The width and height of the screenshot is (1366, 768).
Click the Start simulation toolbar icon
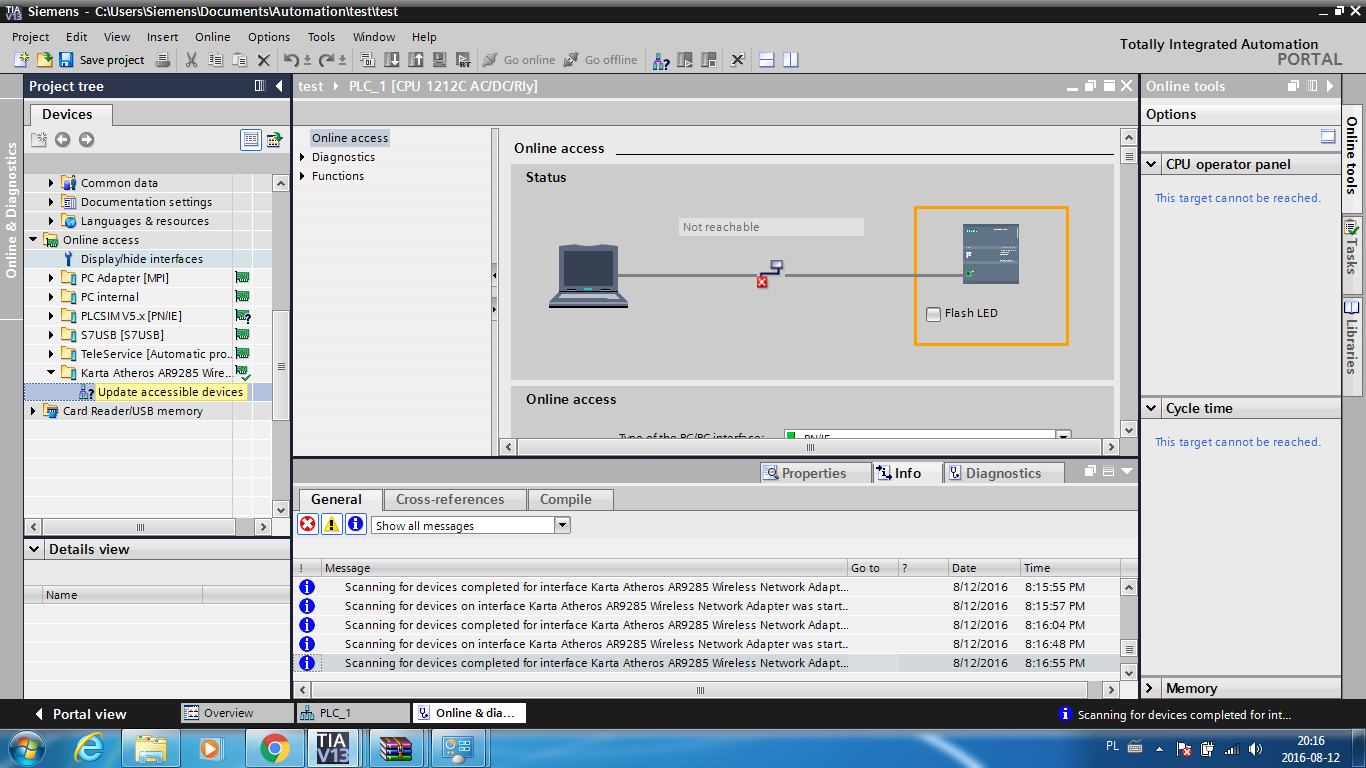[x=440, y=60]
